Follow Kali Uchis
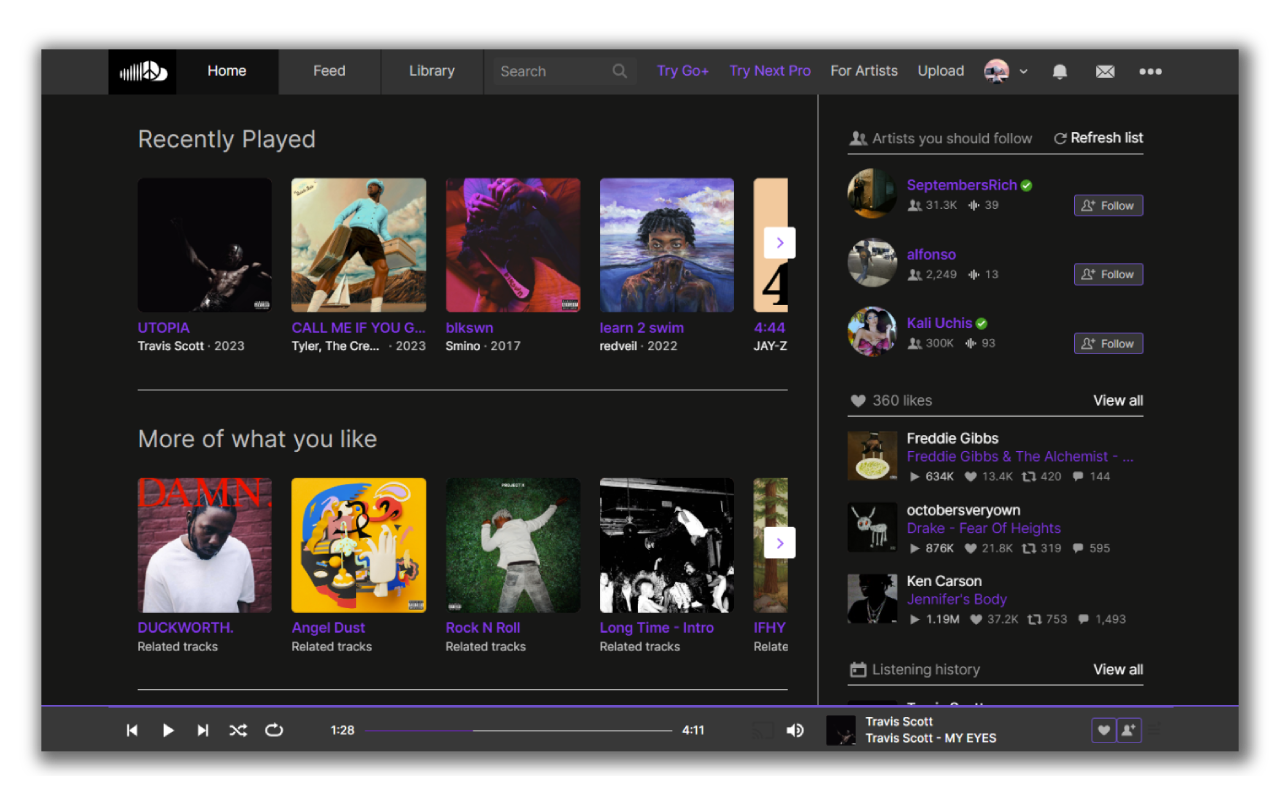The width and height of the screenshot is (1280, 800). pyautogui.click(x=1108, y=343)
